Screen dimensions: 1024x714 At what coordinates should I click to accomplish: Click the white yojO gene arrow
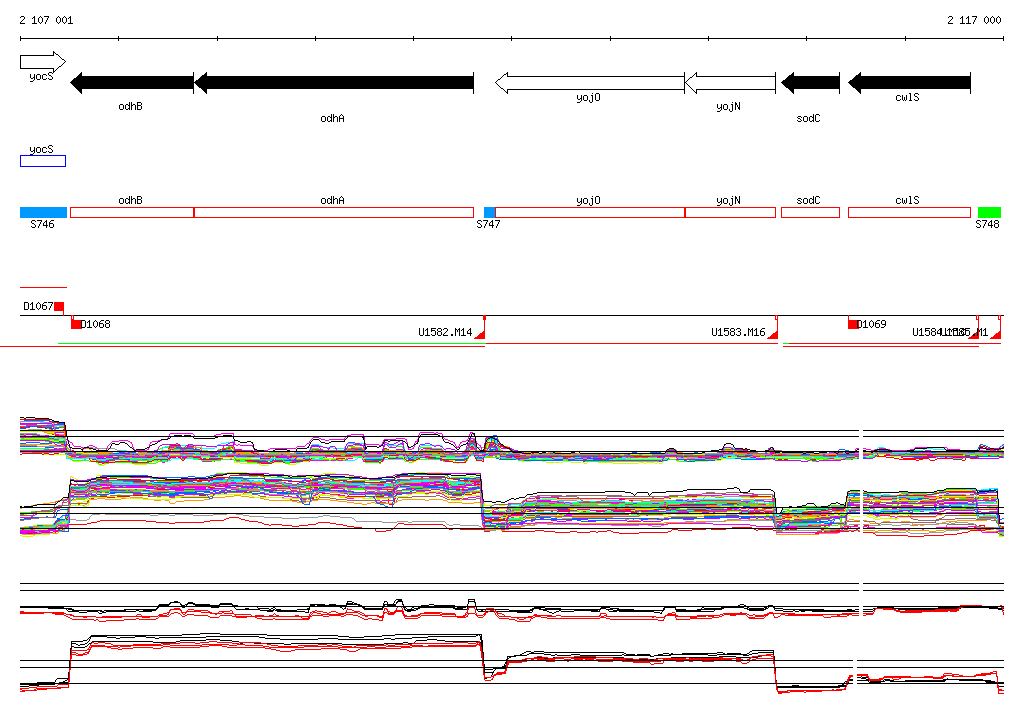(x=589, y=83)
